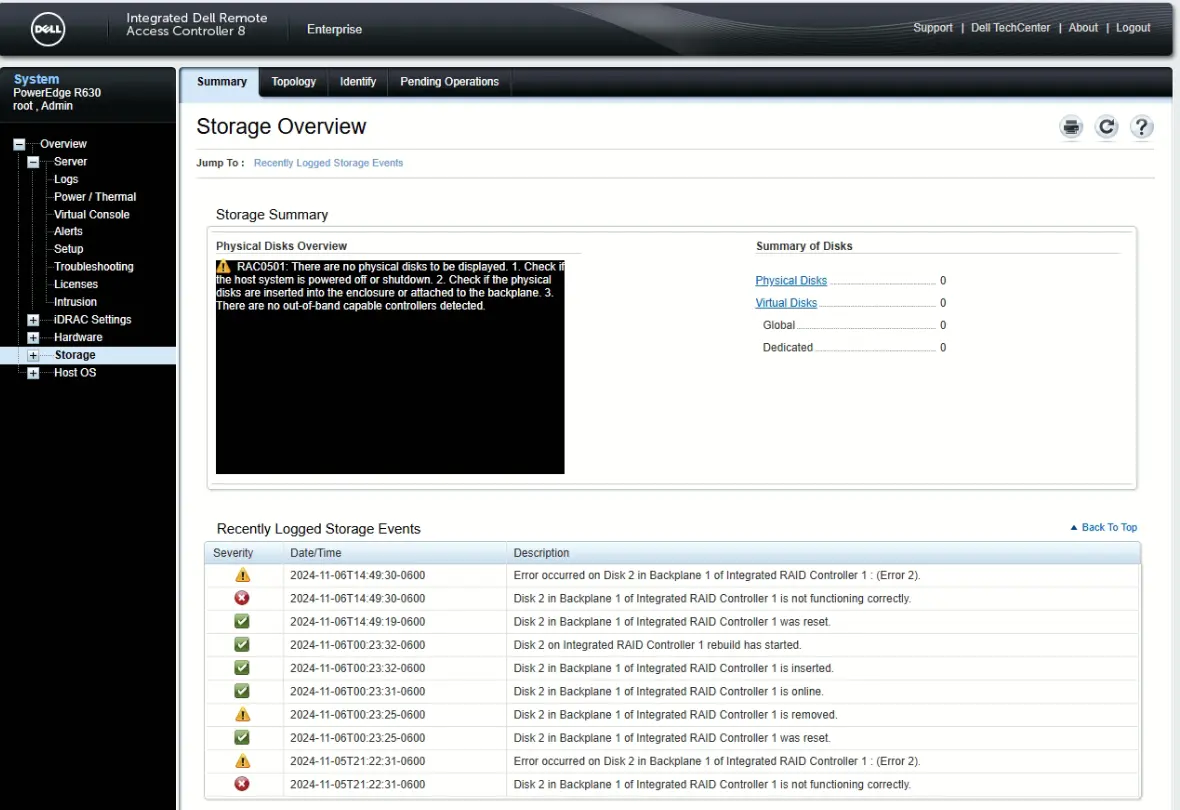
Task: Expand the Storage tree node
Action: tap(33, 355)
